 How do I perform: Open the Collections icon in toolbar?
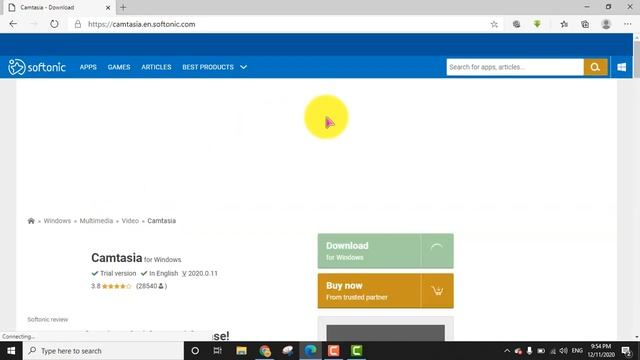click(x=585, y=24)
